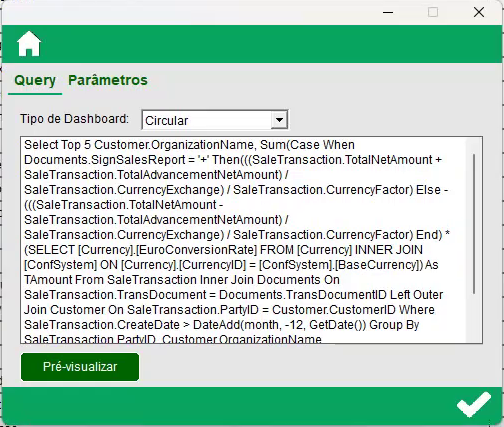Open the Parâmetros tab

point(108,80)
